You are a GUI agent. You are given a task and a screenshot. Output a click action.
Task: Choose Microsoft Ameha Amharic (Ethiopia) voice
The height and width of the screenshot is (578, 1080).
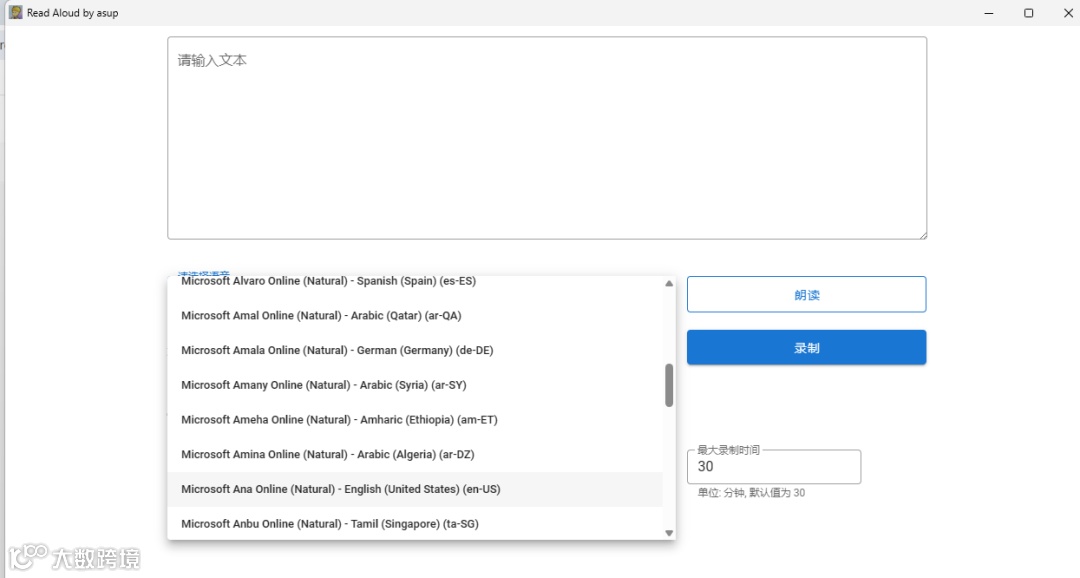coord(415,420)
